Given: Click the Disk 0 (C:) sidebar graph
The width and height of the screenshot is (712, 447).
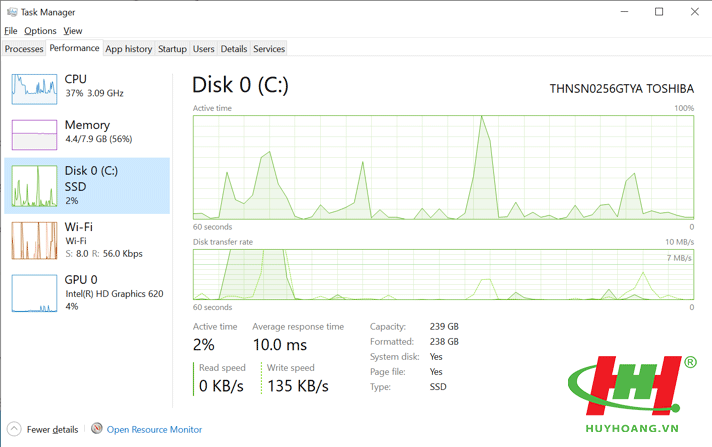Looking at the screenshot, I should [x=35, y=186].
